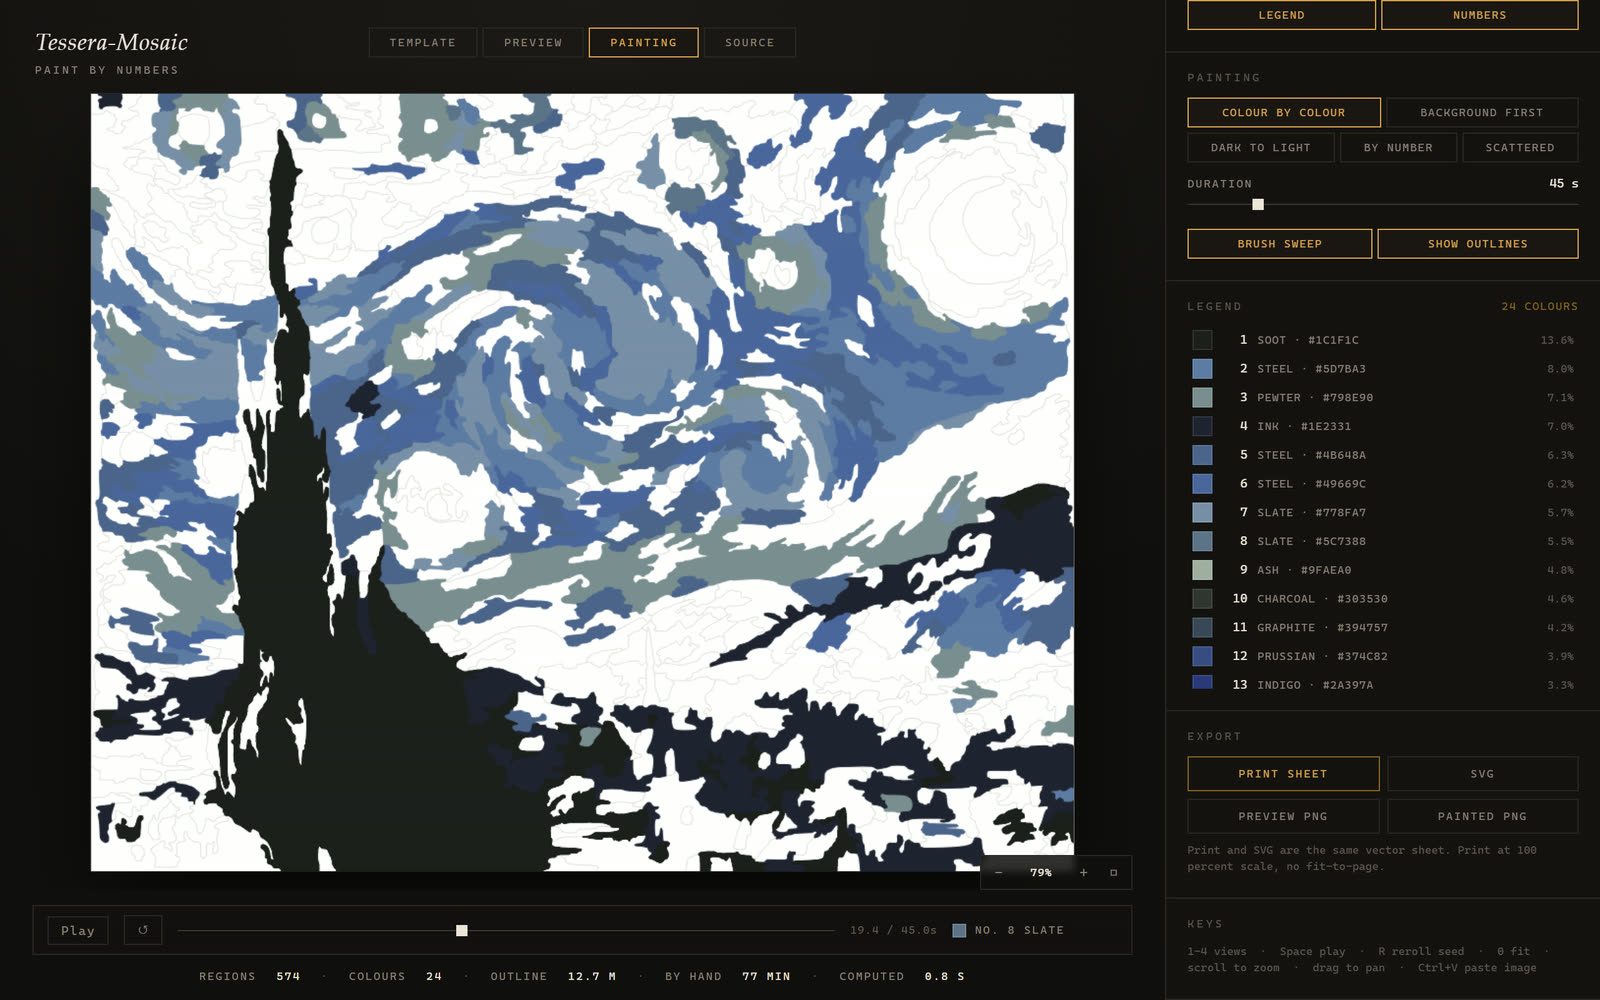Download the Preview PNG
The image size is (1600, 1000).
click(1283, 816)
